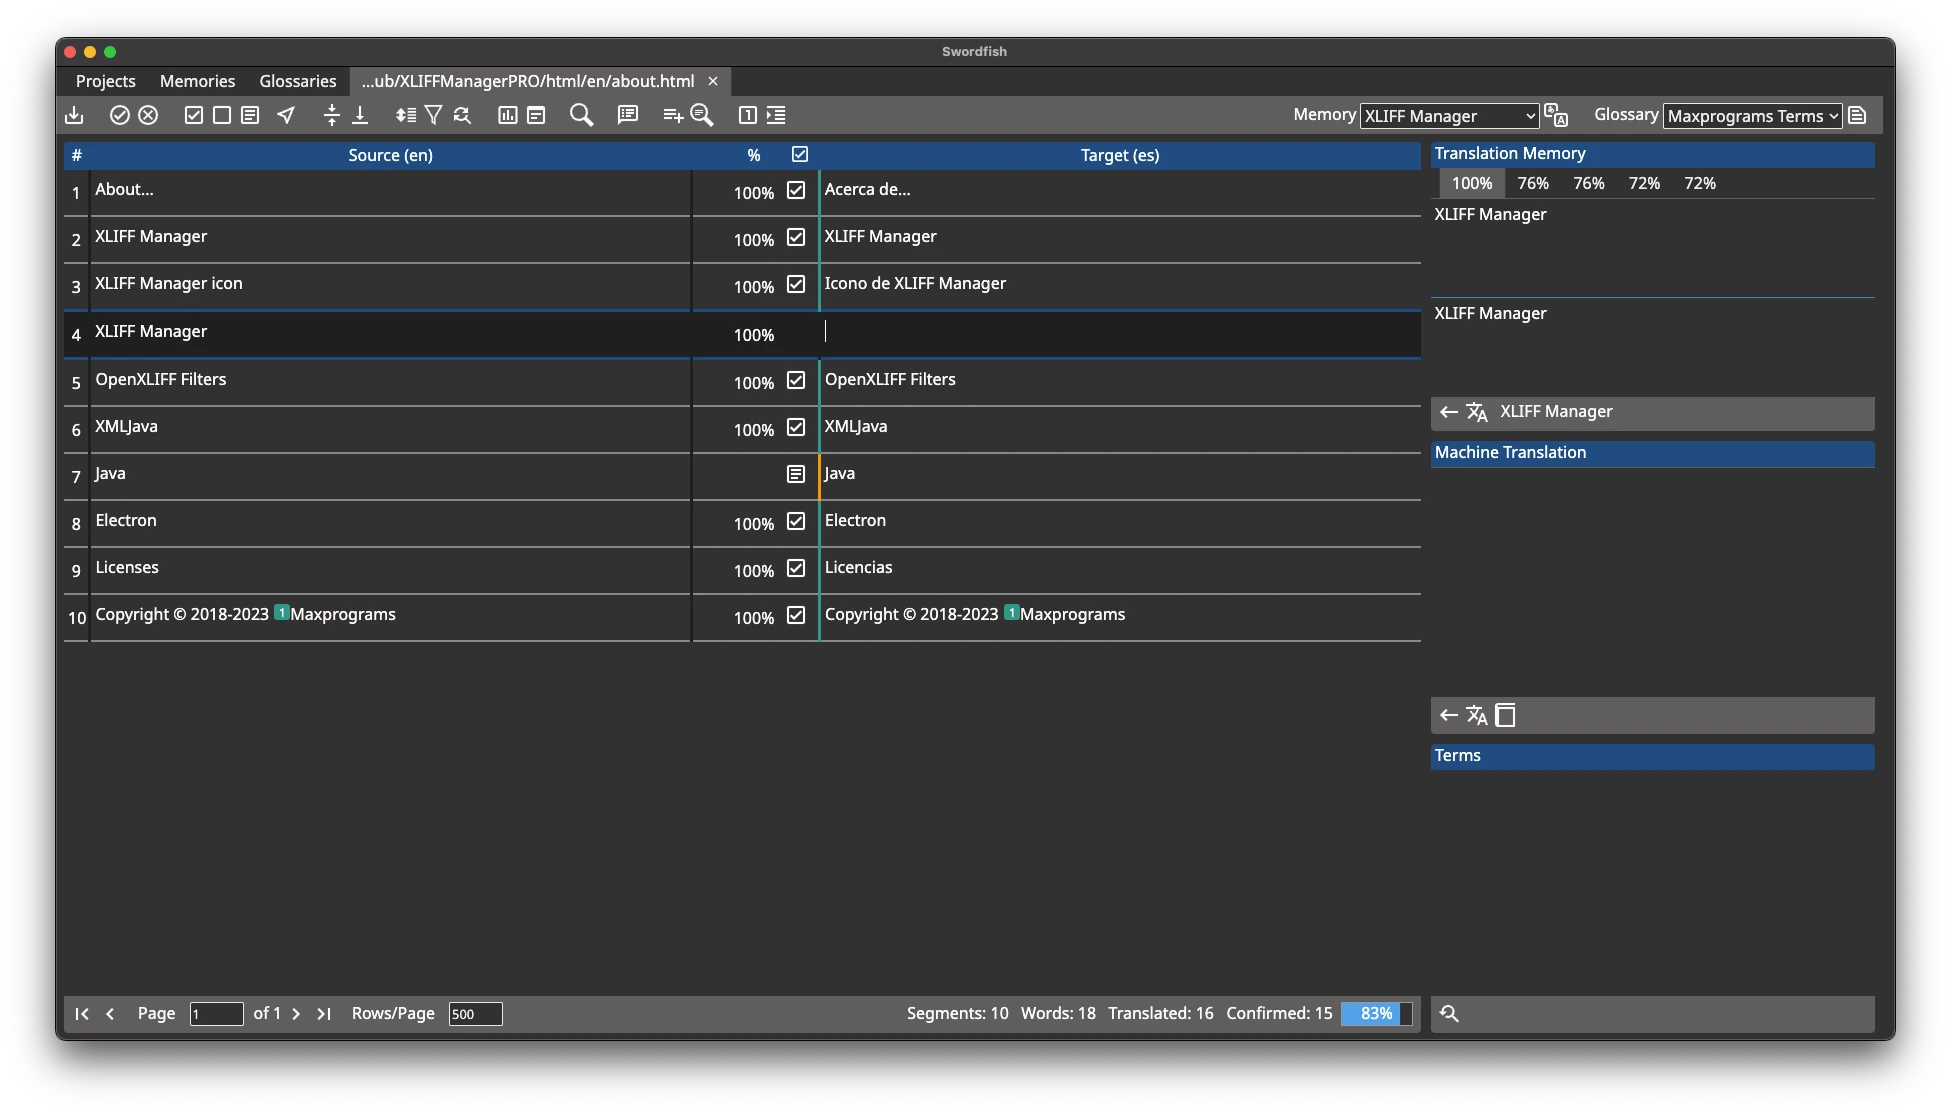Click the replace text toolbar icon
This screenshot has width=1951, height=1114.
pos(462,115)
